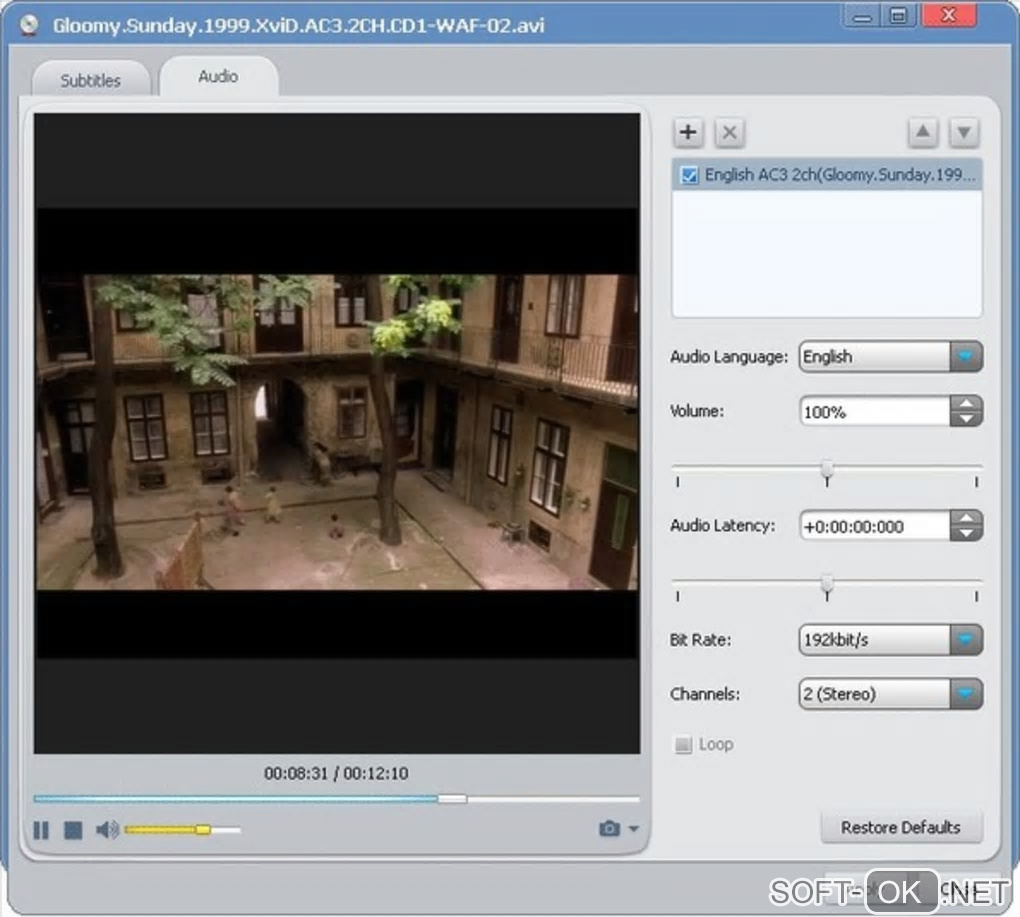The height and width of the screenshot is (917, 1020).
Task: Move audio track down
Action: [x=964, y=133]
